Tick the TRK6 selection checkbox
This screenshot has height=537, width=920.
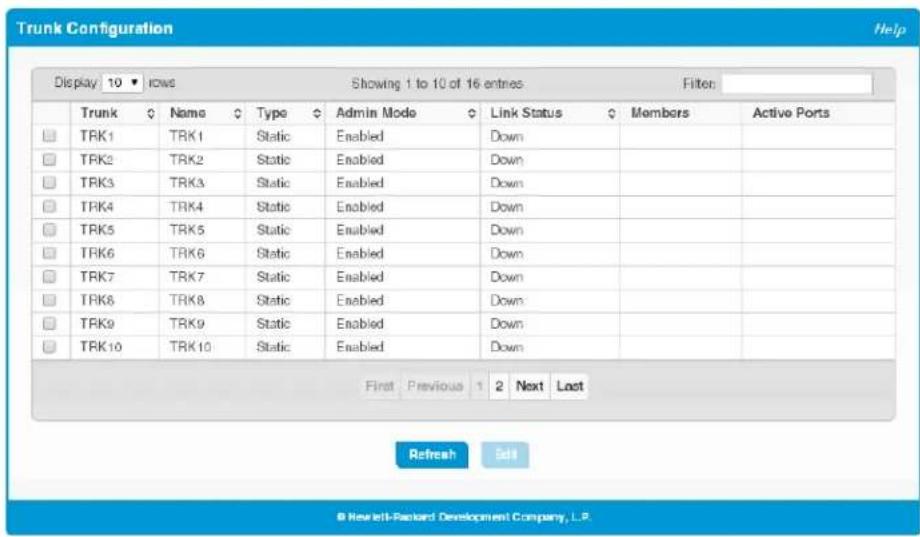tap(49, 254)
